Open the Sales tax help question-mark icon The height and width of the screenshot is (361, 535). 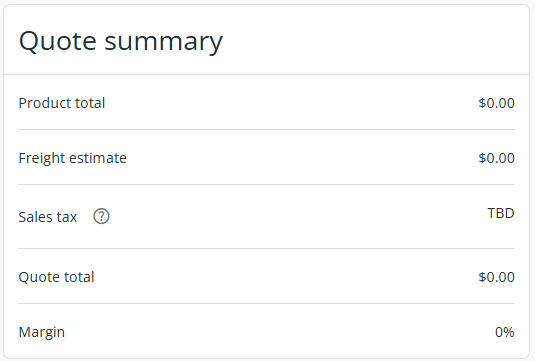(x=101, y=216)
